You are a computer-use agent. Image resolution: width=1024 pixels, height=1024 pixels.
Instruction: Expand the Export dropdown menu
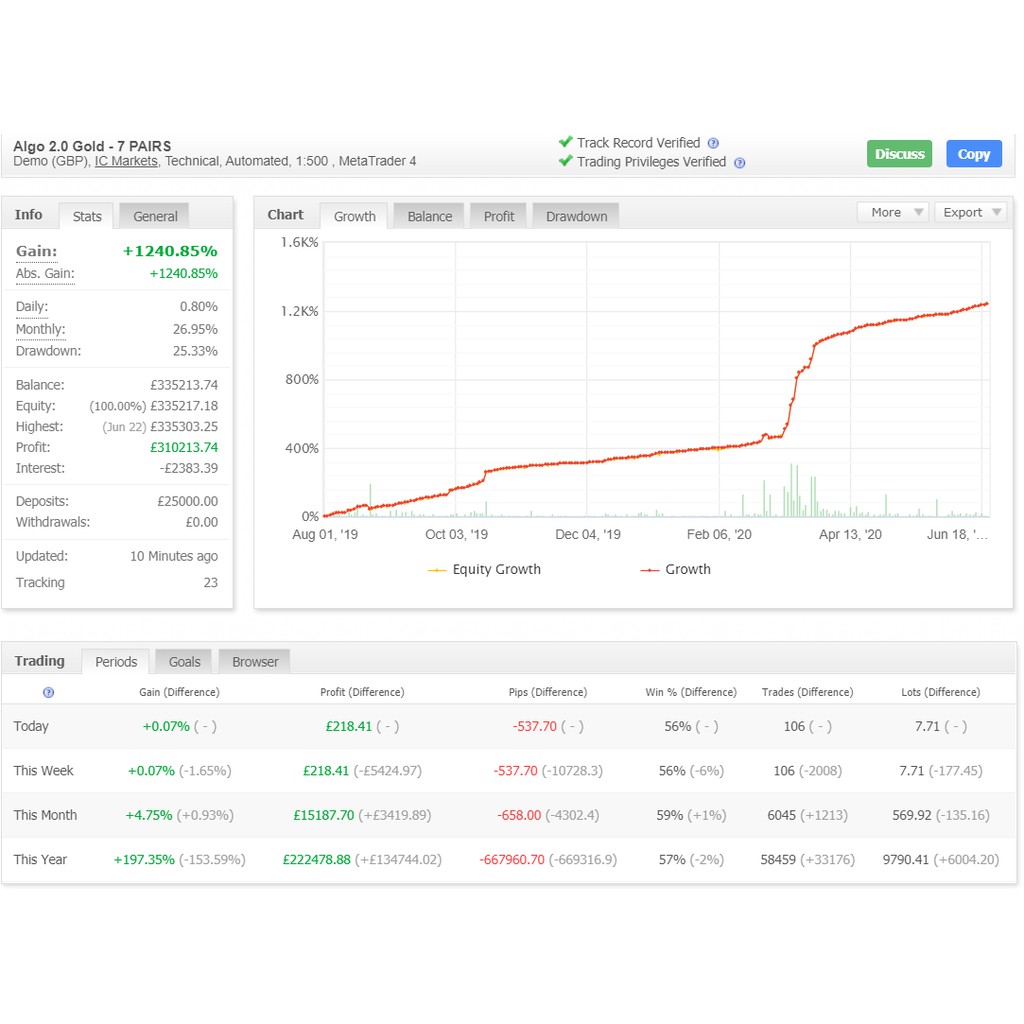point(969,212)
